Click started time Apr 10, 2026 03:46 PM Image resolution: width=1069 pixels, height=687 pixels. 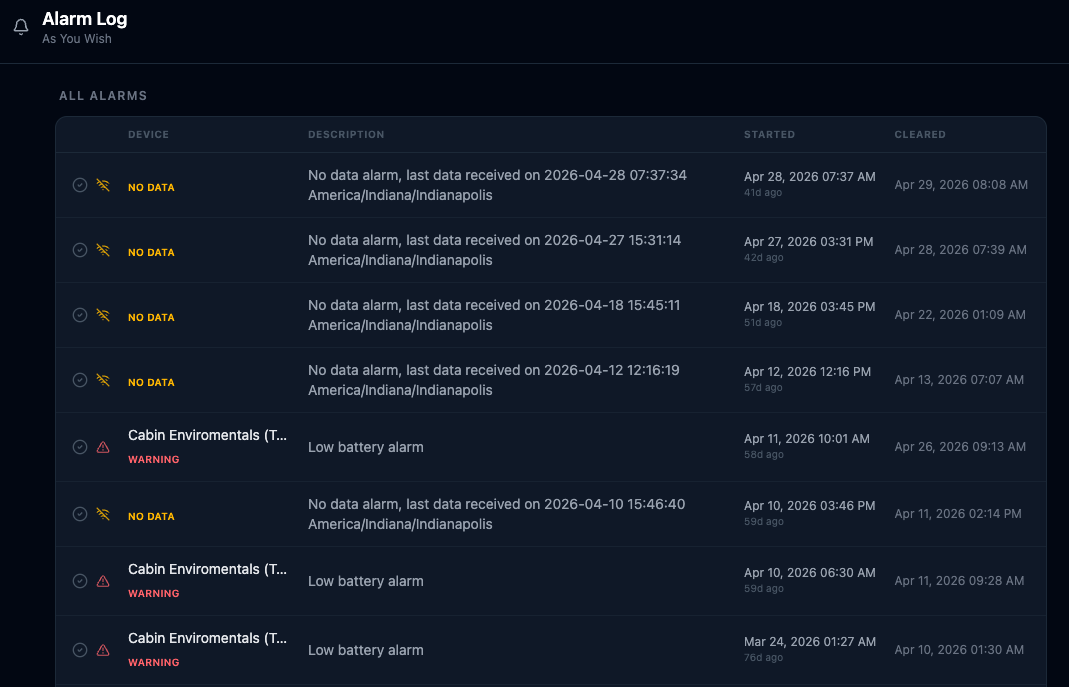[810, 506]
